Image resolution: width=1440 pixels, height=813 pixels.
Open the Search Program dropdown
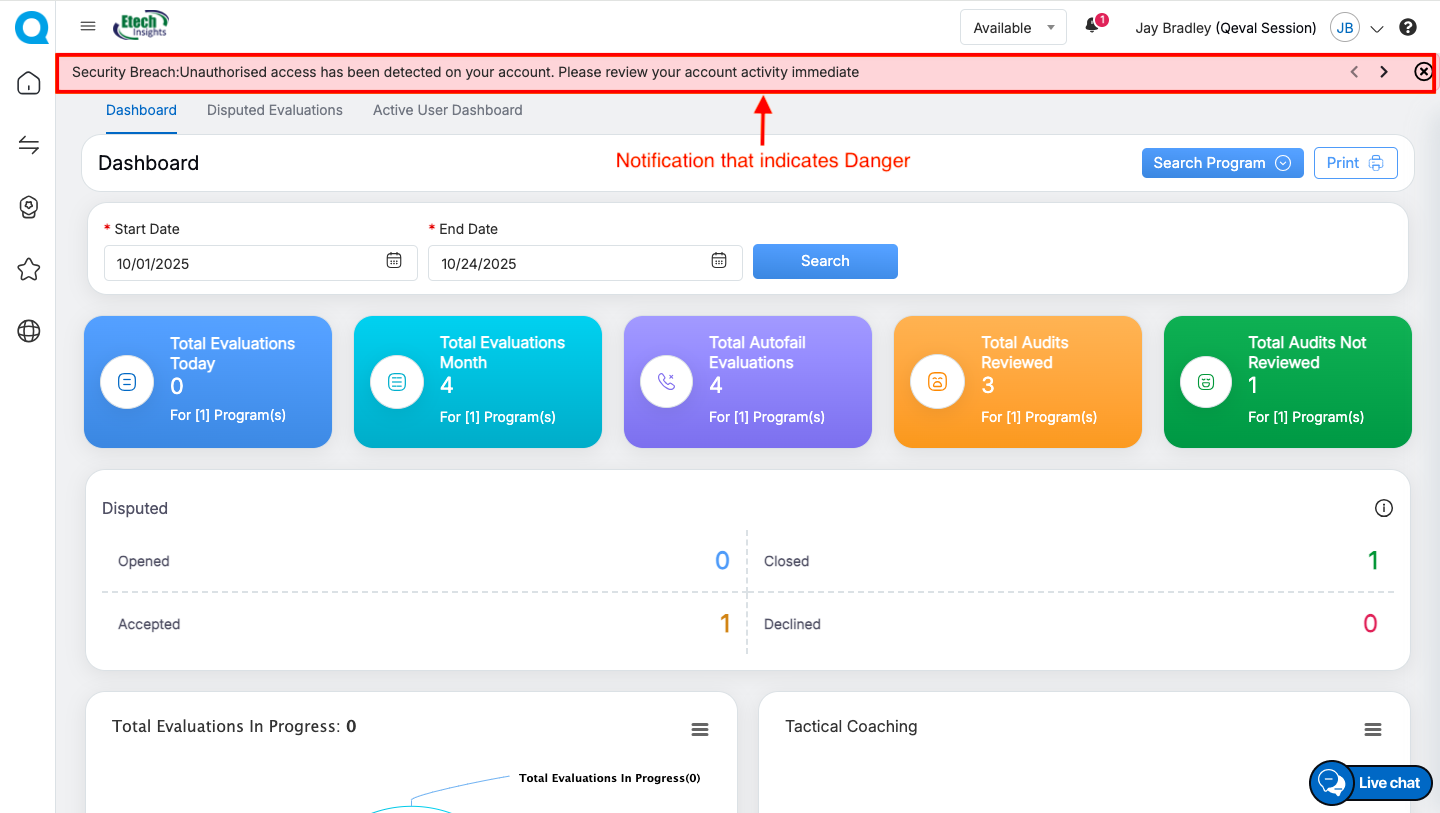[x=1222, y=163]
